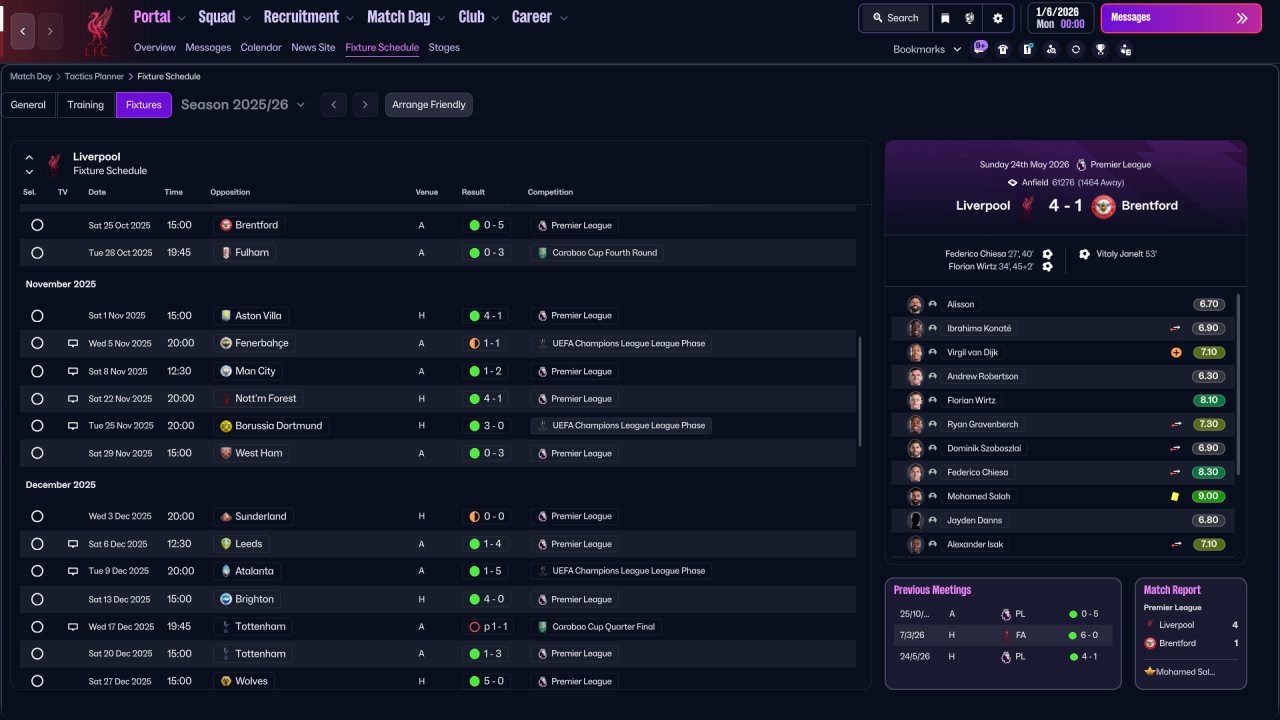Open the News Site tab
This screenshot has height=720, width=1280.
coord(313,48)
